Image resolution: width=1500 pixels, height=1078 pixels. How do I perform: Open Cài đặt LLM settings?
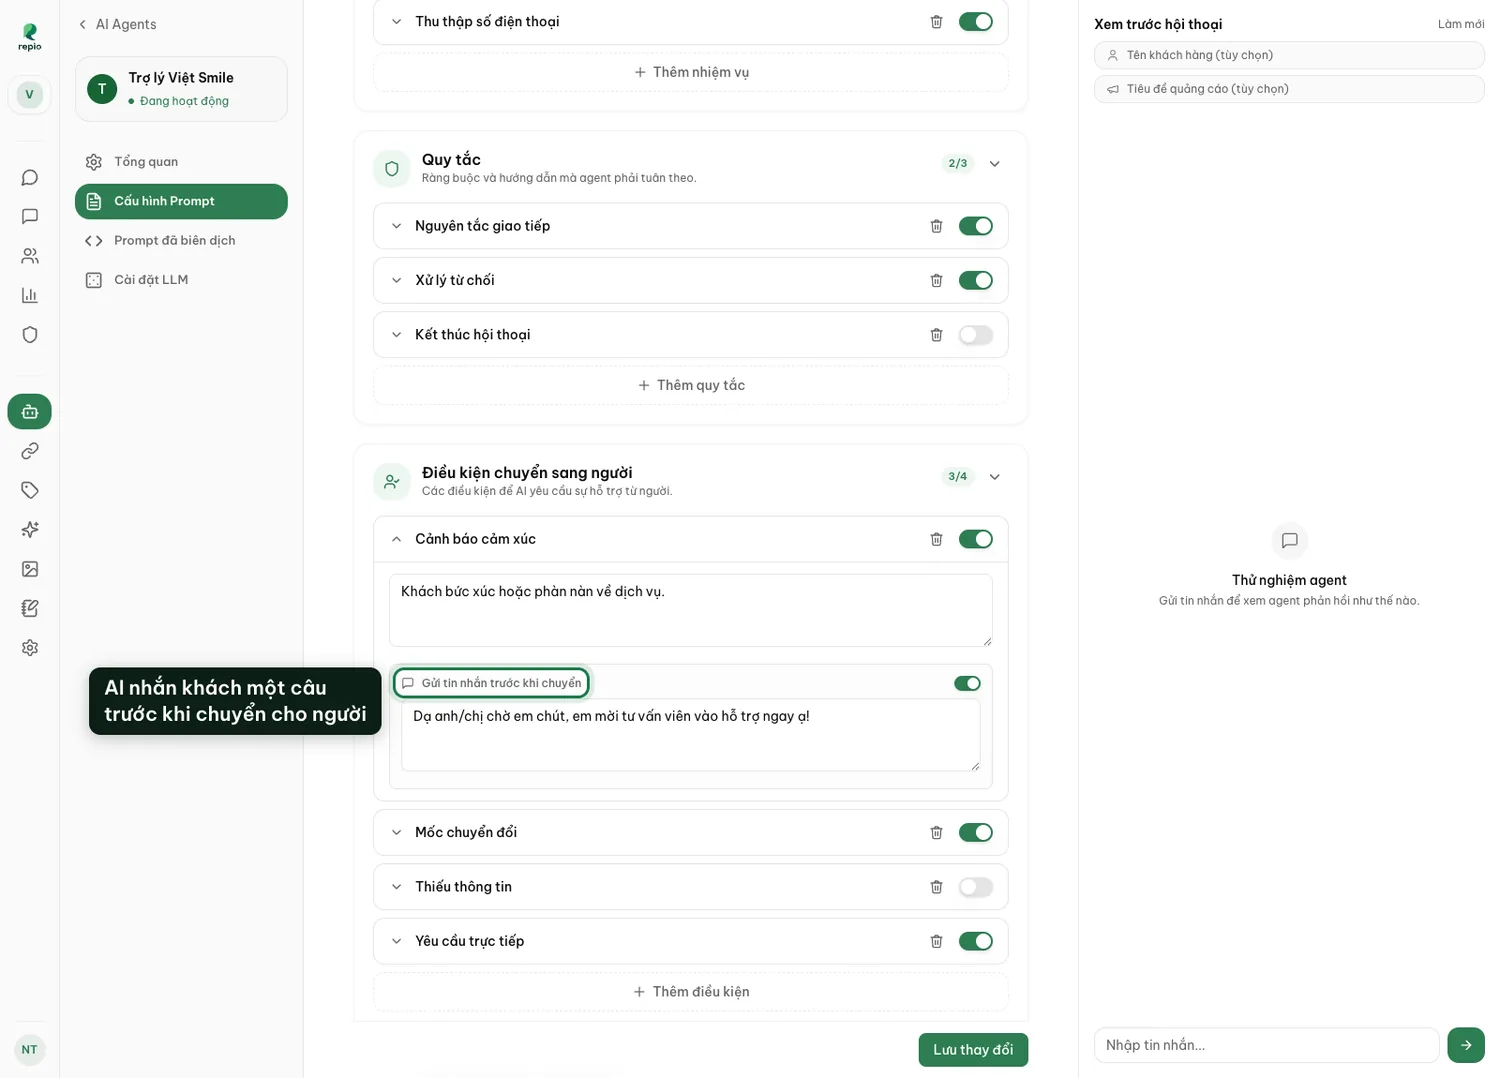coord(181,280)
